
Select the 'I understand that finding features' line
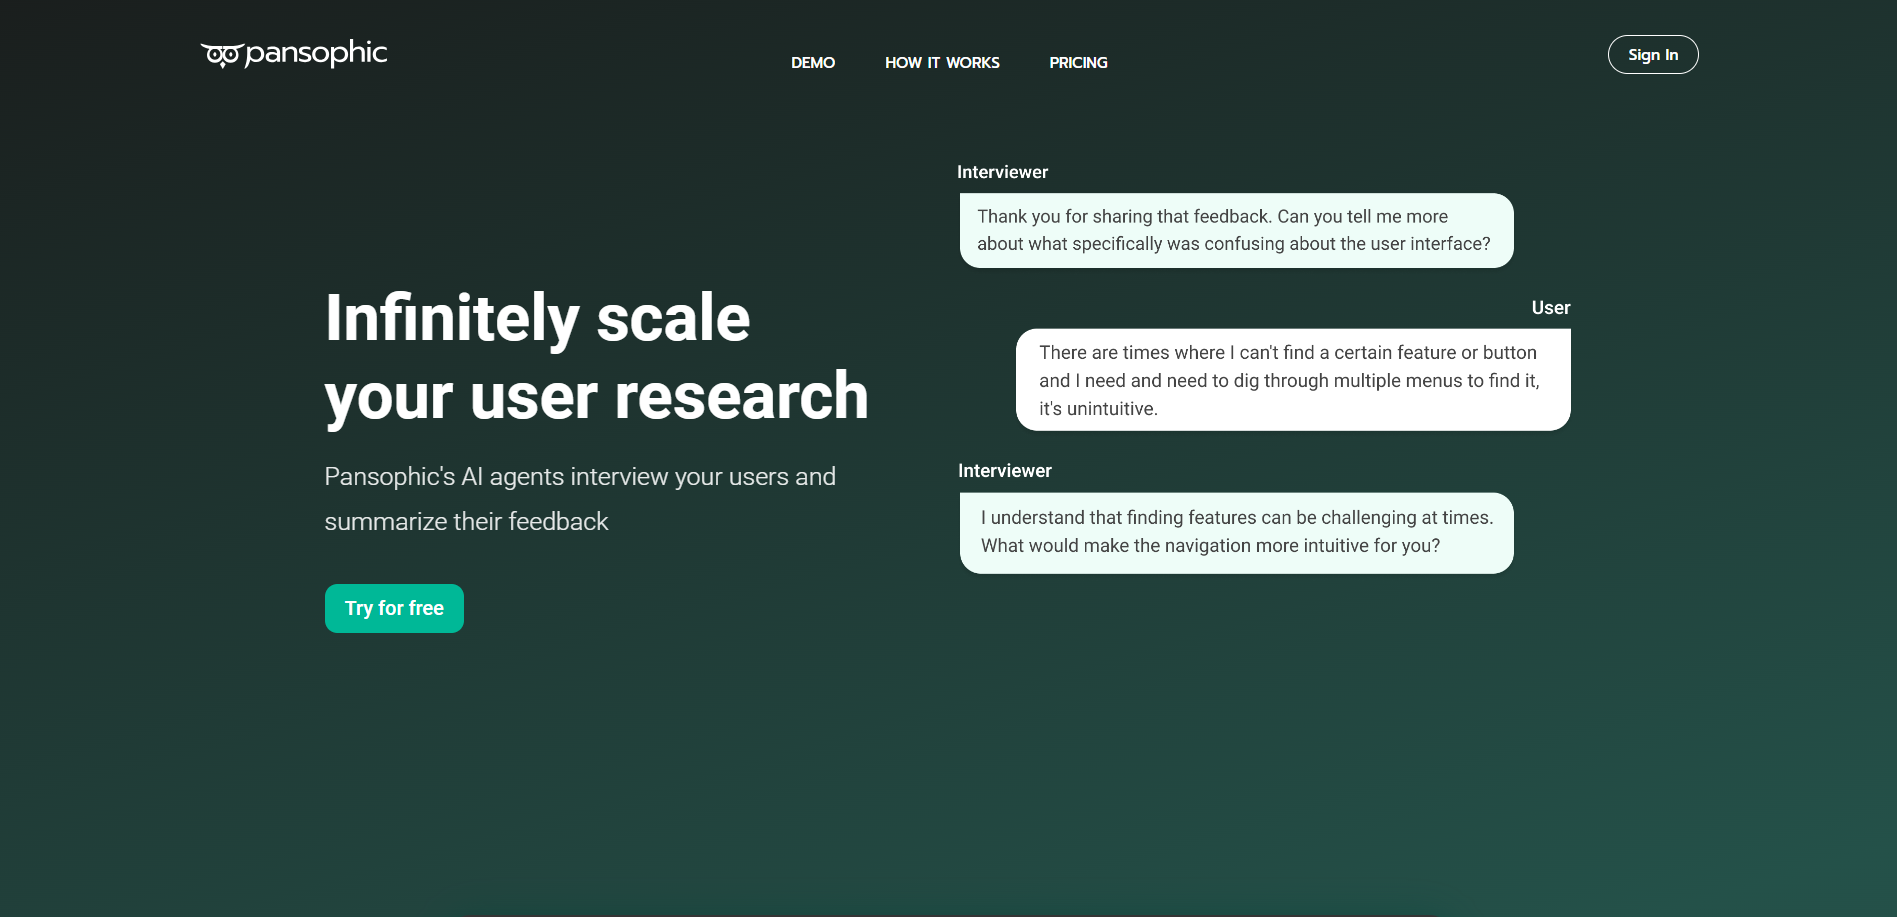tap(1236, 518)
